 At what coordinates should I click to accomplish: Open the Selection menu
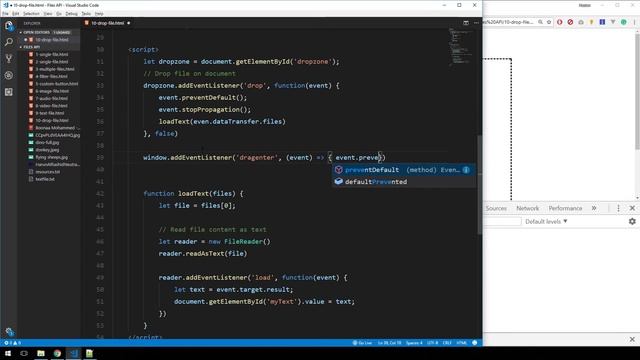[x=31, y=13]
